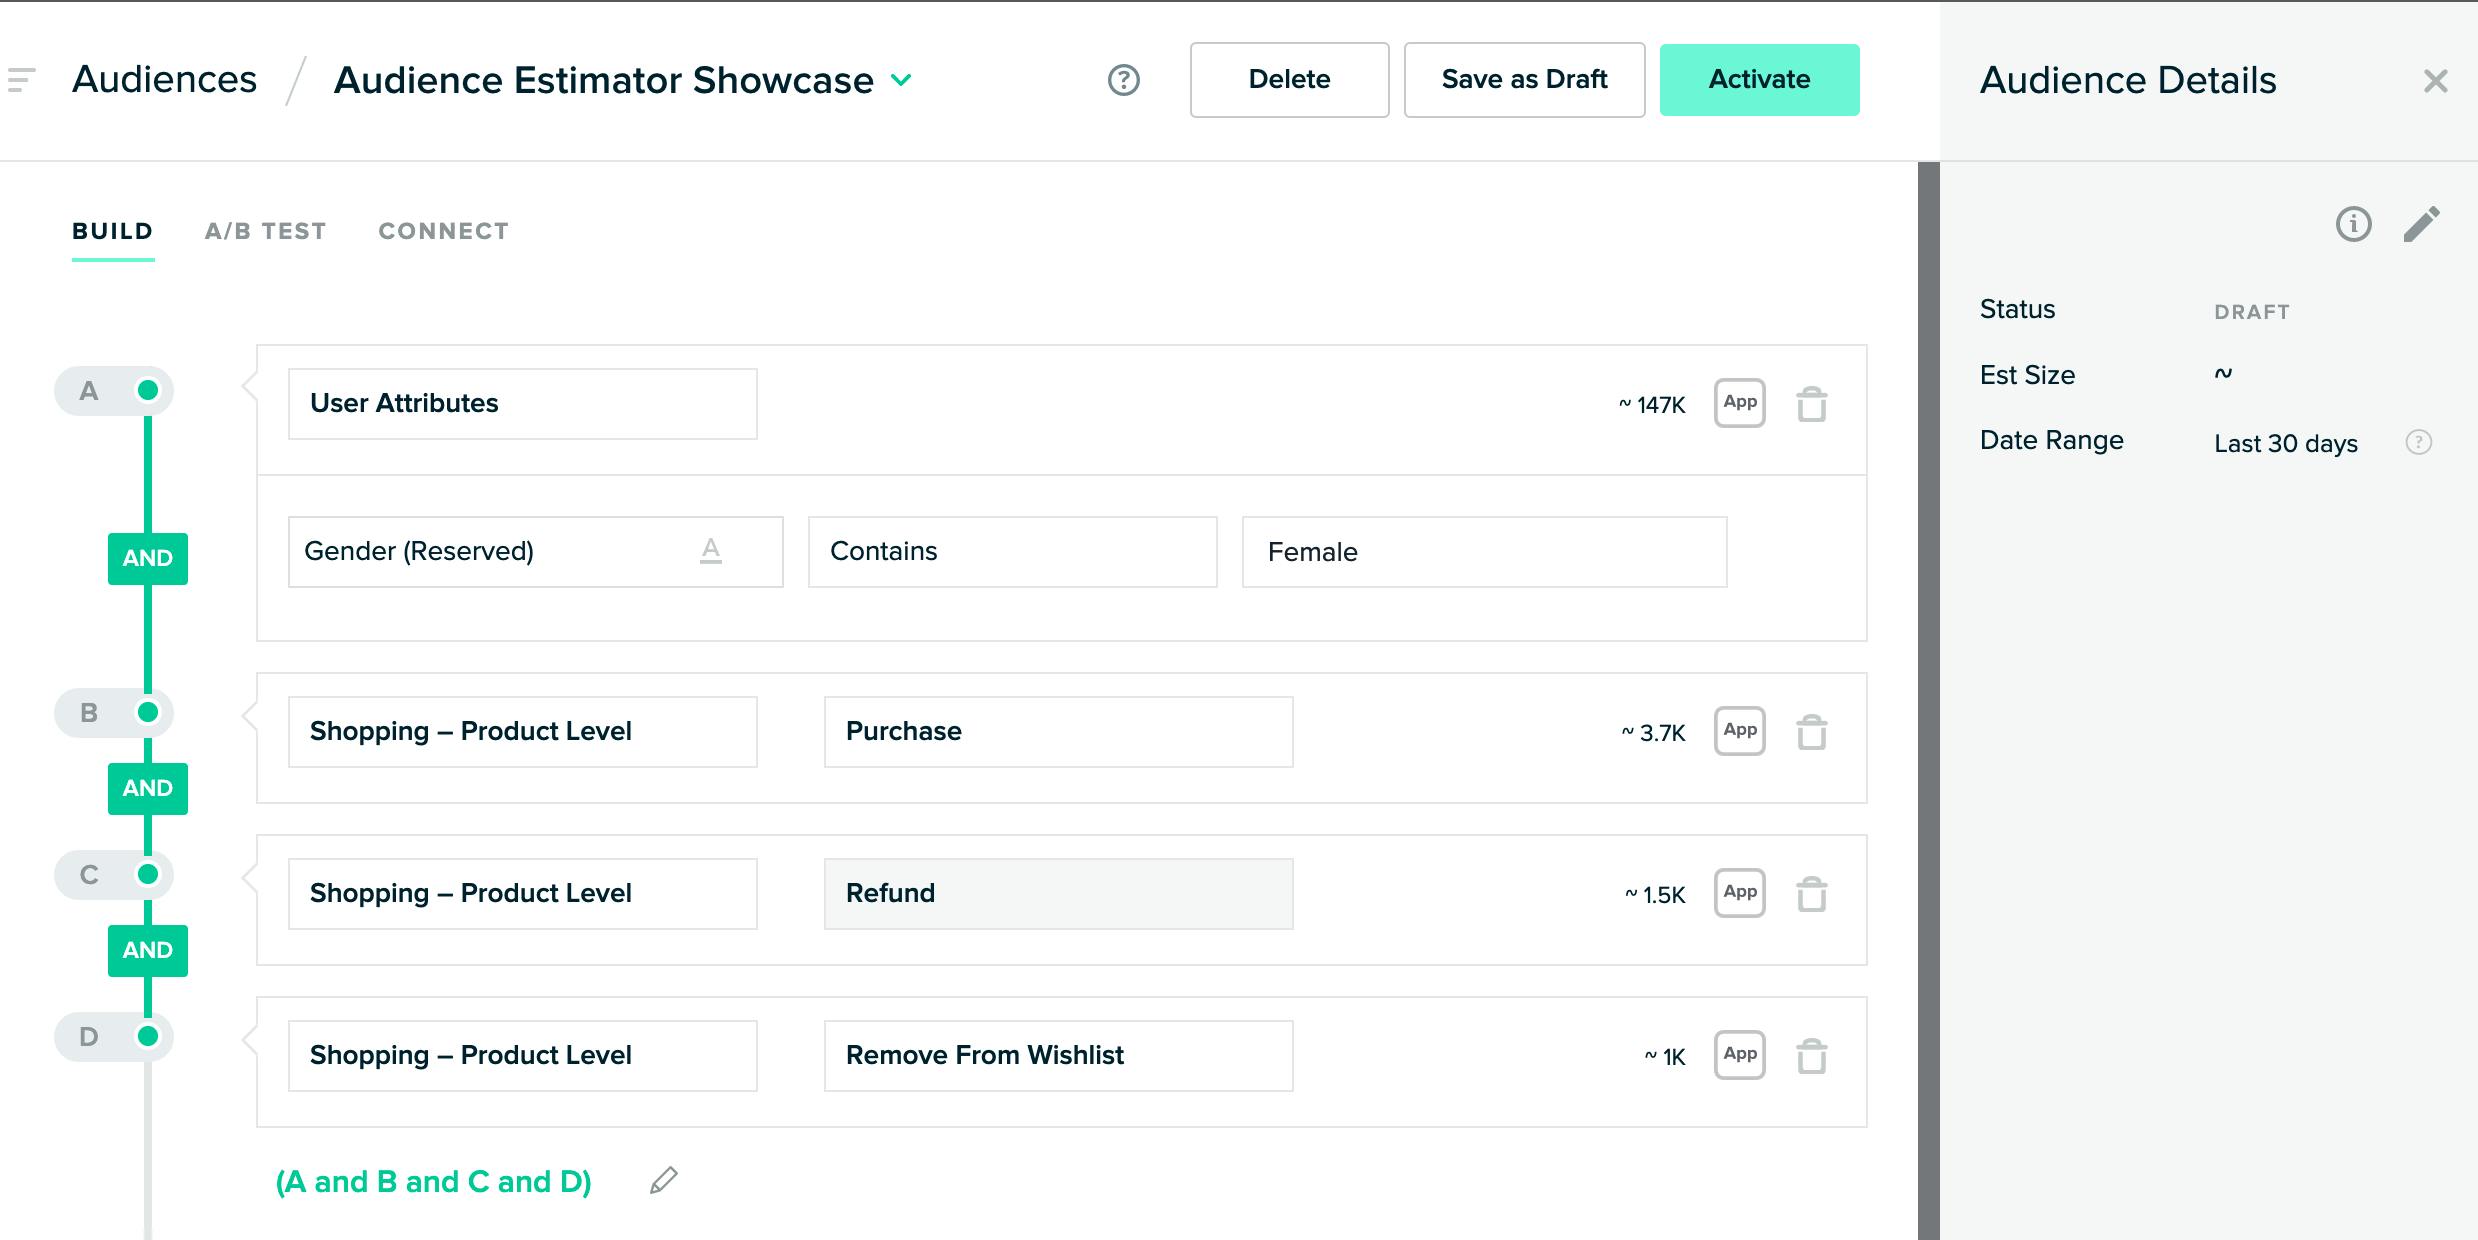Activate the audience
Screen dimensions: 2478x1240
coord(1759,79)
